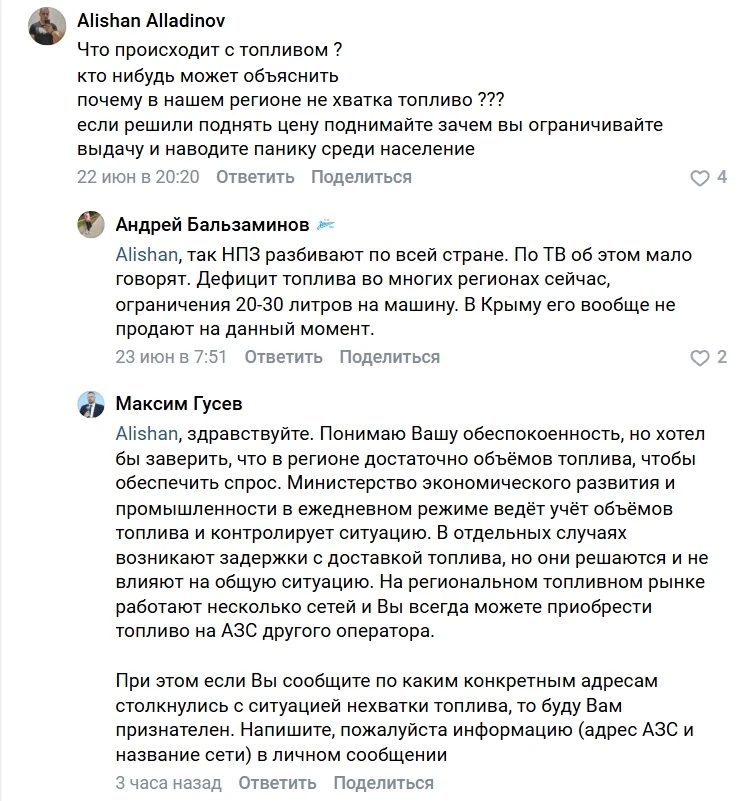749x801 pixels.
Task: Open timestamp 23 июн в 7:51
Action: [171, 357]
